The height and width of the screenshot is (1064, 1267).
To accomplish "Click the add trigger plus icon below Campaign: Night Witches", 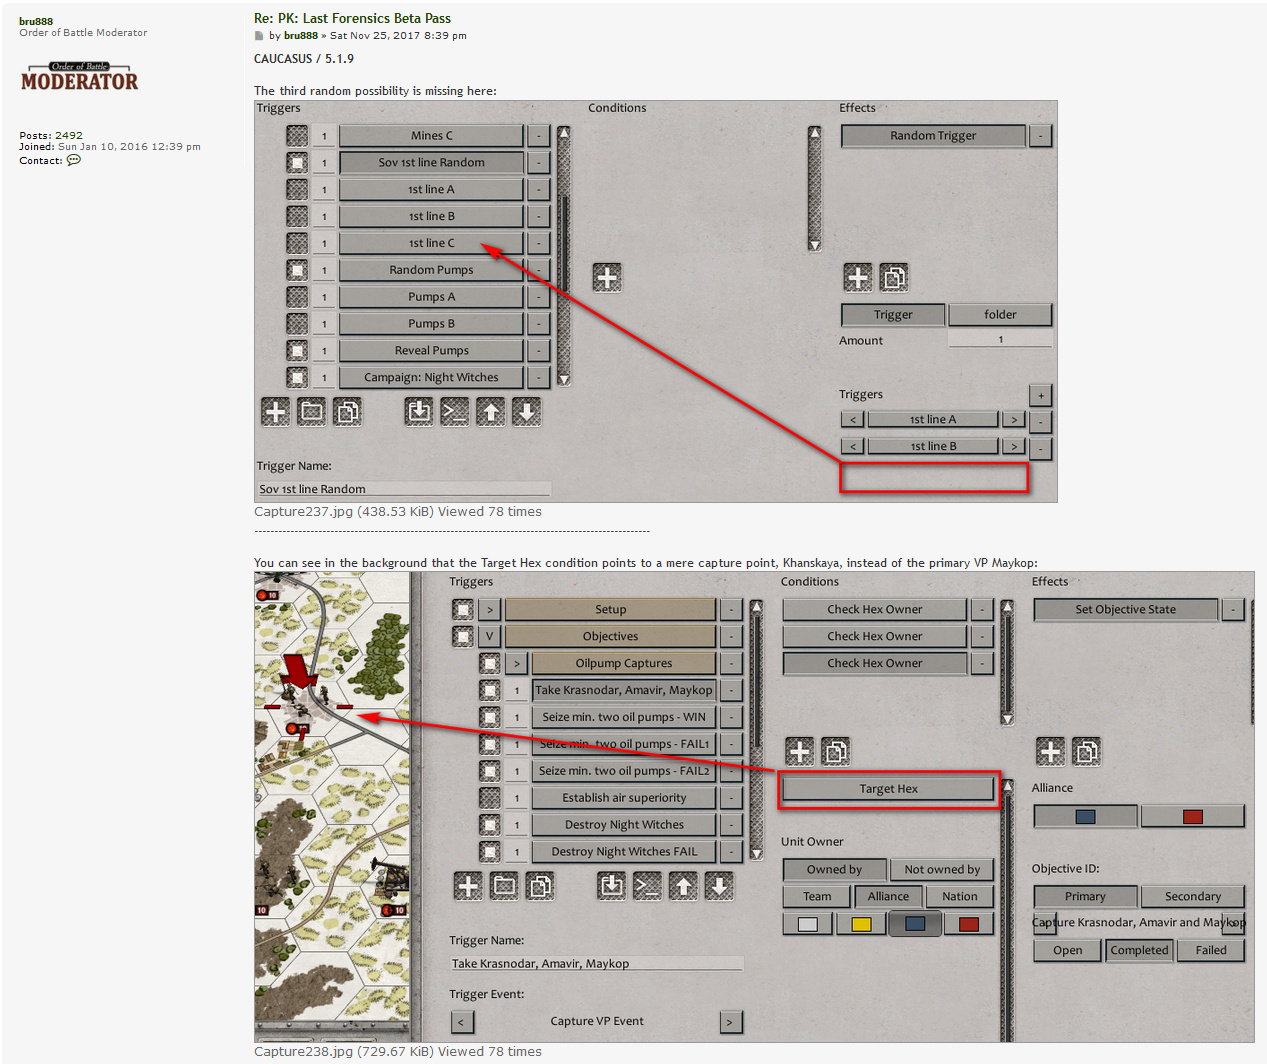I will pyautogui.click(x=275, y=411).
